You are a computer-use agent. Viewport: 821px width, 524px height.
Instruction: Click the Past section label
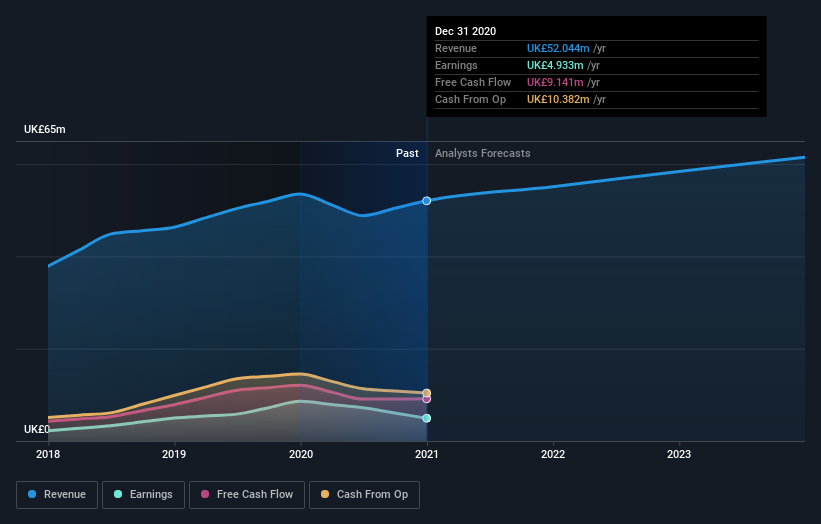407,153
